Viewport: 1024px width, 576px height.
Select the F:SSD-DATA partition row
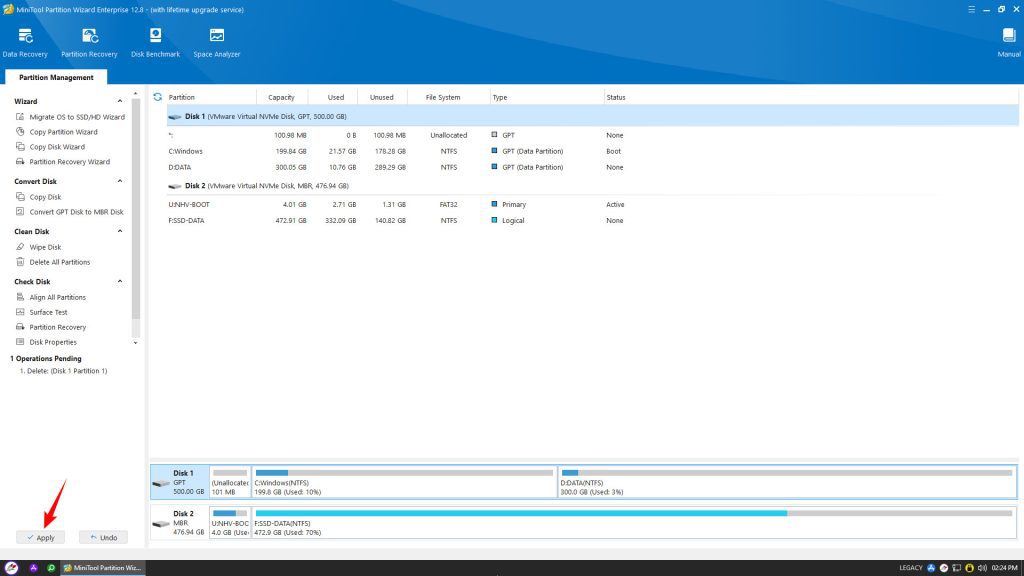[592, 220]
